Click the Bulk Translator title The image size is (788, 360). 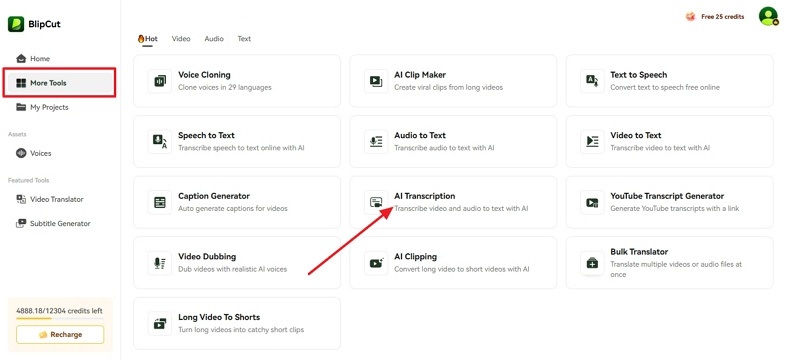click(x=639, y=252)
